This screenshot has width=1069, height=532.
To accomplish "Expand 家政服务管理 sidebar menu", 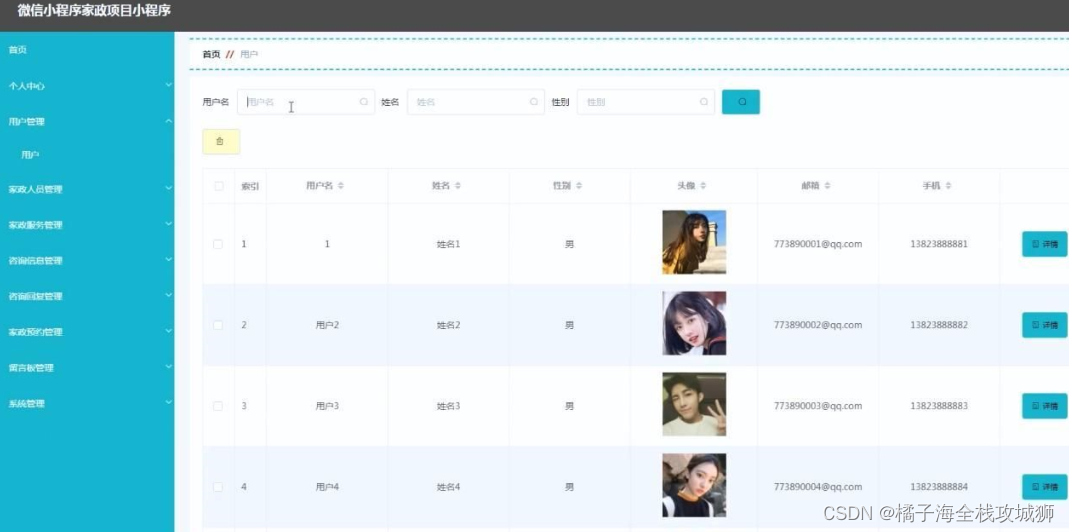I will [x=87, y=224].
